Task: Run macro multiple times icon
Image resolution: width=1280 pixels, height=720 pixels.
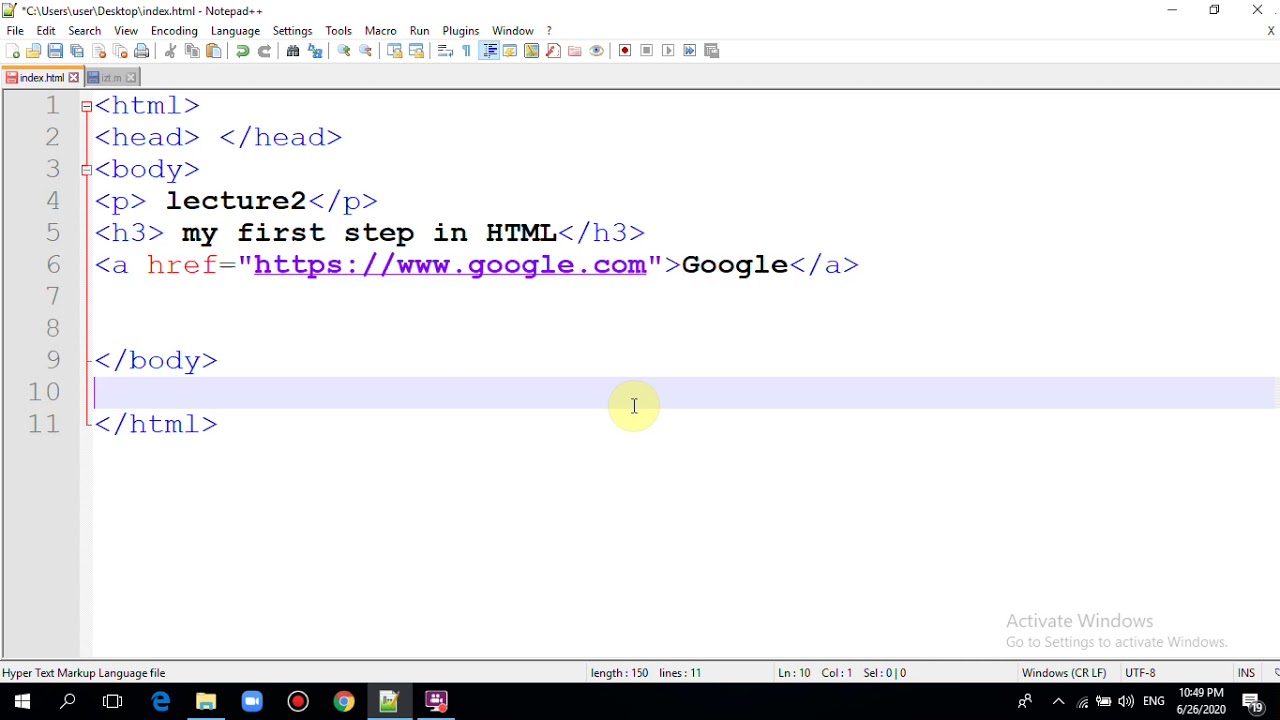Action: click(x=690, y=51)
